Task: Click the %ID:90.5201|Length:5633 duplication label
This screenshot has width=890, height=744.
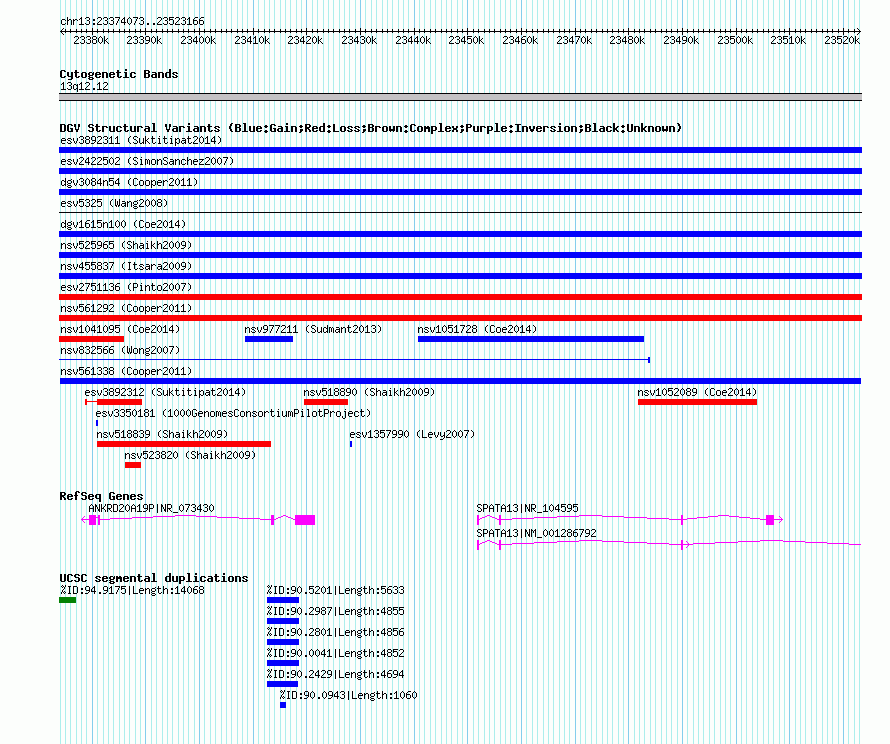Action: [x=335, y=590]
